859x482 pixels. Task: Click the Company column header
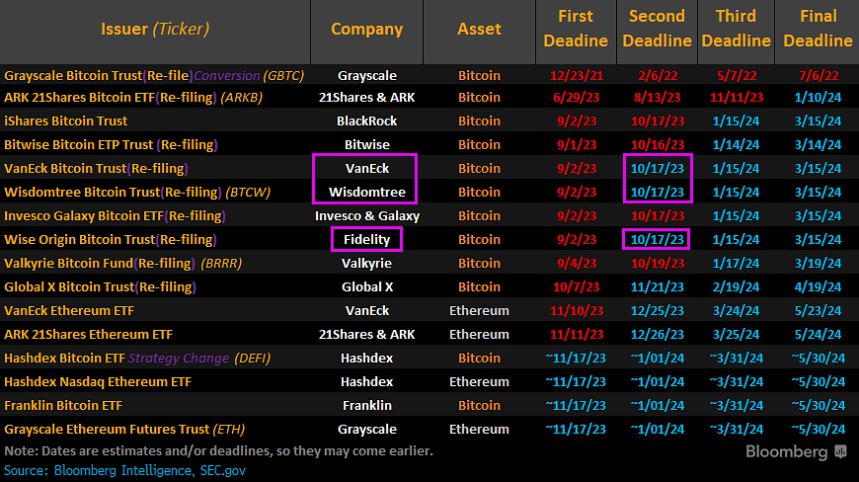click(366, 29)
